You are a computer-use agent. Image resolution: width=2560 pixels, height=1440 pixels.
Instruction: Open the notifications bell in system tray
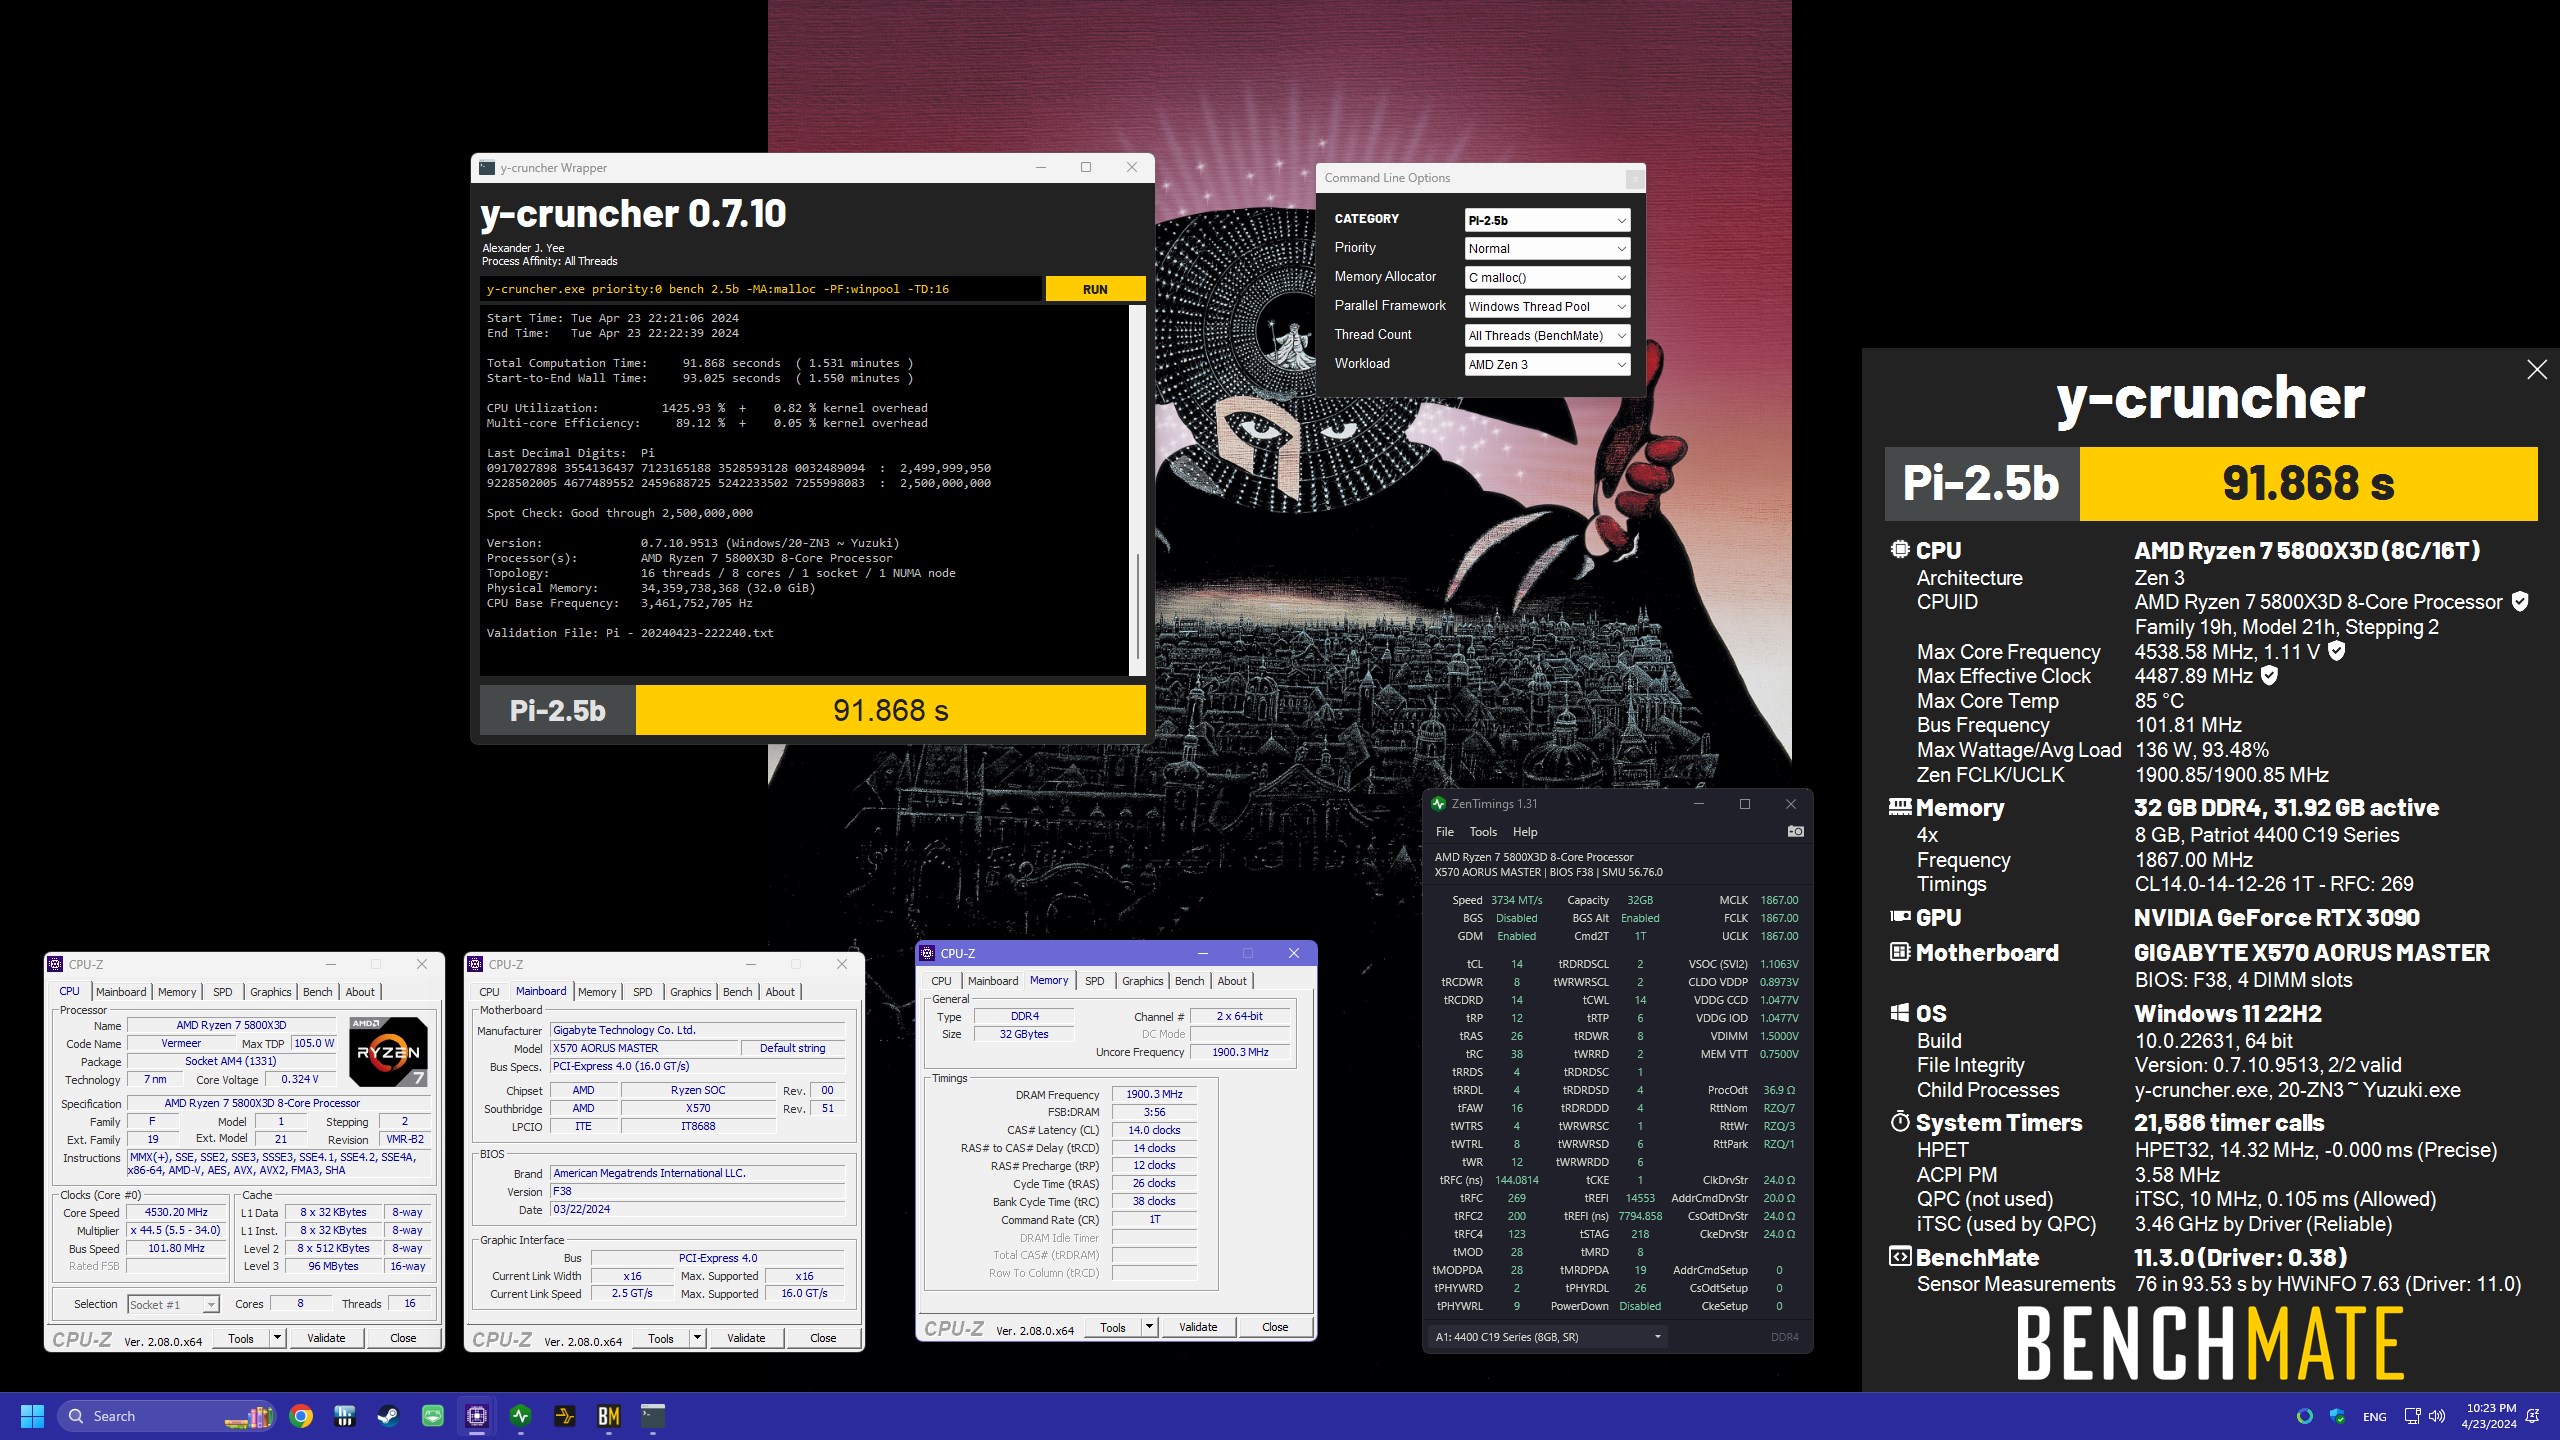(x=2533, y=1416)
